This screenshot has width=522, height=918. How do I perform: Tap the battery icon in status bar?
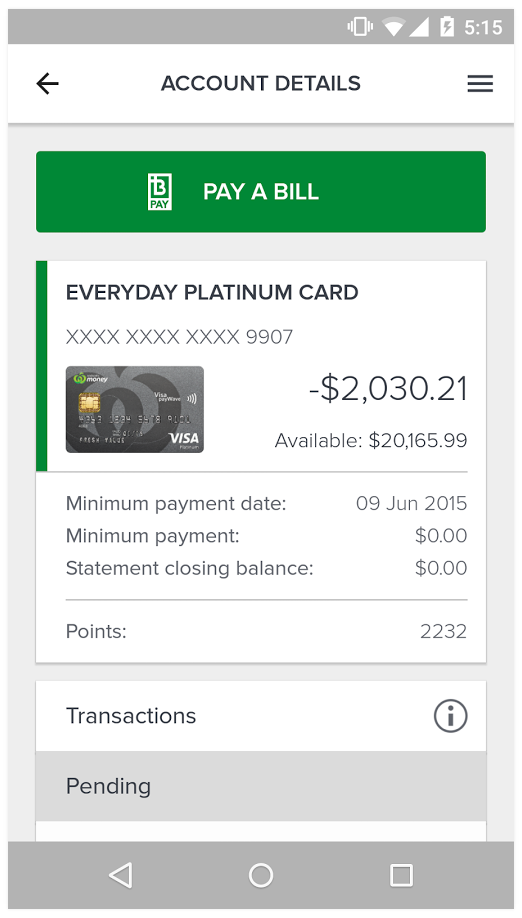pos(447,27)
